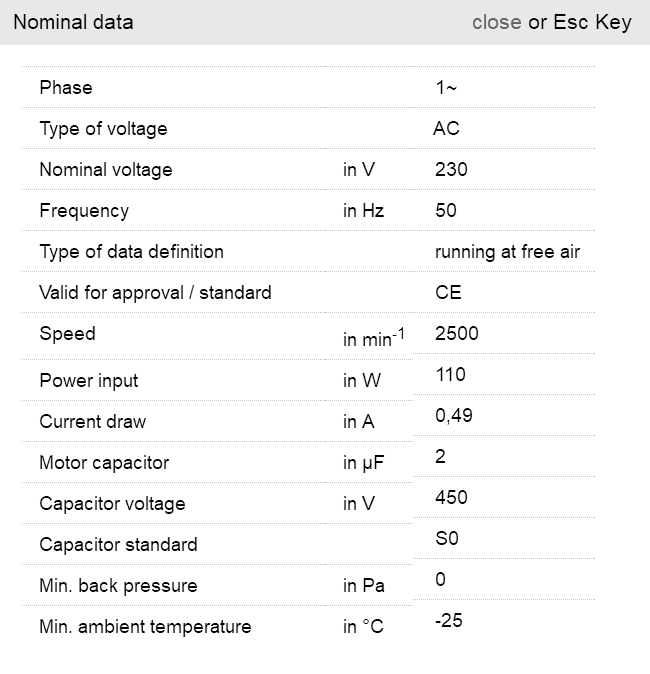Click the close link in the header

[496, 22]
